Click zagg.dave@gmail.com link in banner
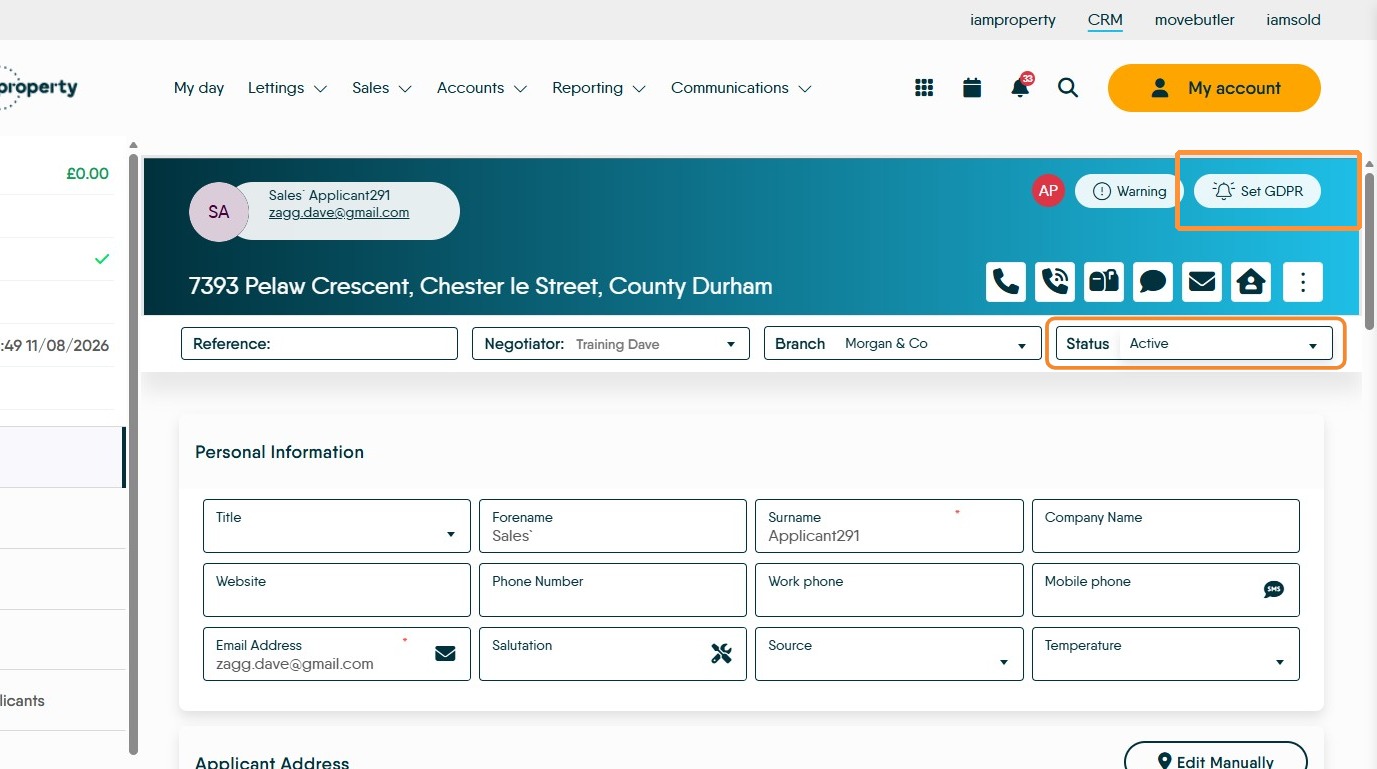Image resolution: width=1377 pixels, height=769 pixels. tap(339, 212)
